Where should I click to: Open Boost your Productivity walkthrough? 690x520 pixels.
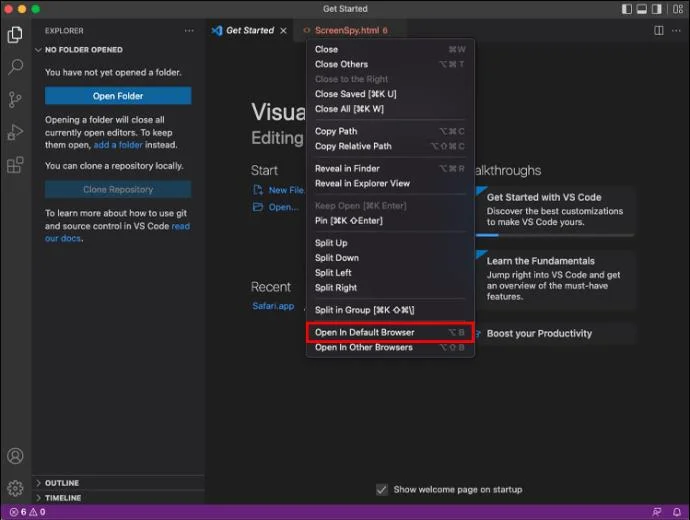click(555, 333)
